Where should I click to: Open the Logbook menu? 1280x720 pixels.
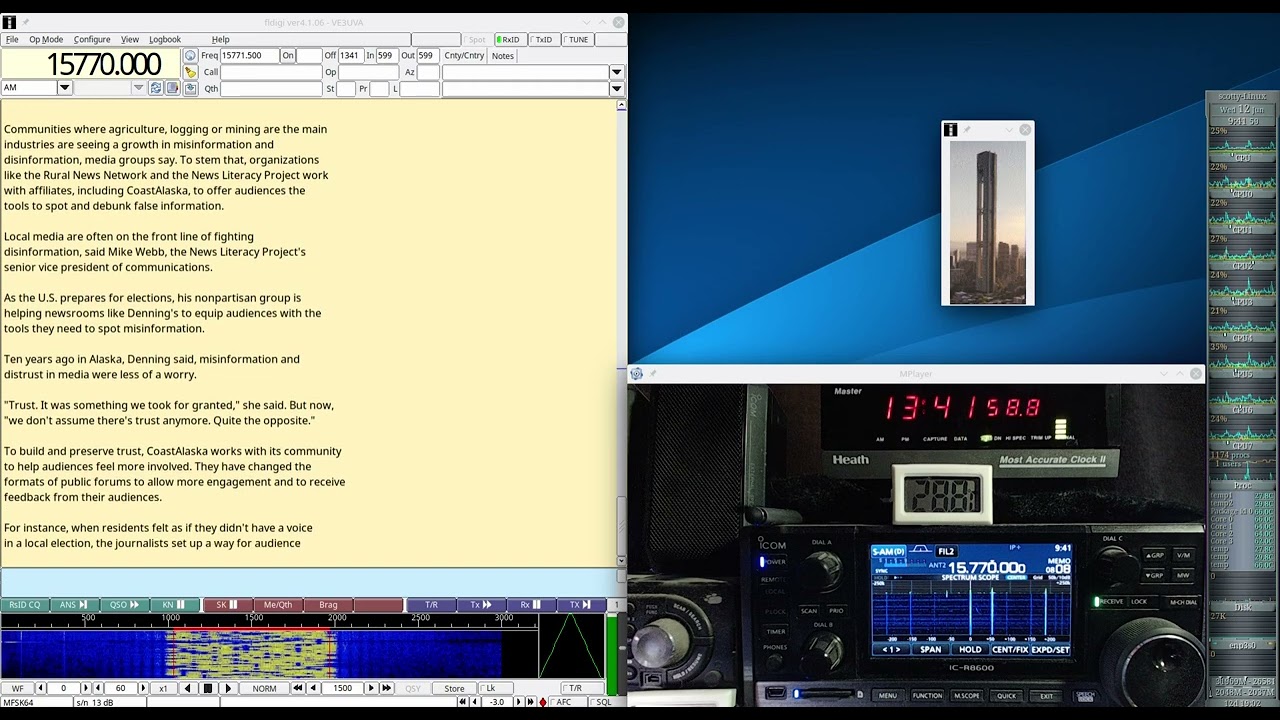pos(165,40)
